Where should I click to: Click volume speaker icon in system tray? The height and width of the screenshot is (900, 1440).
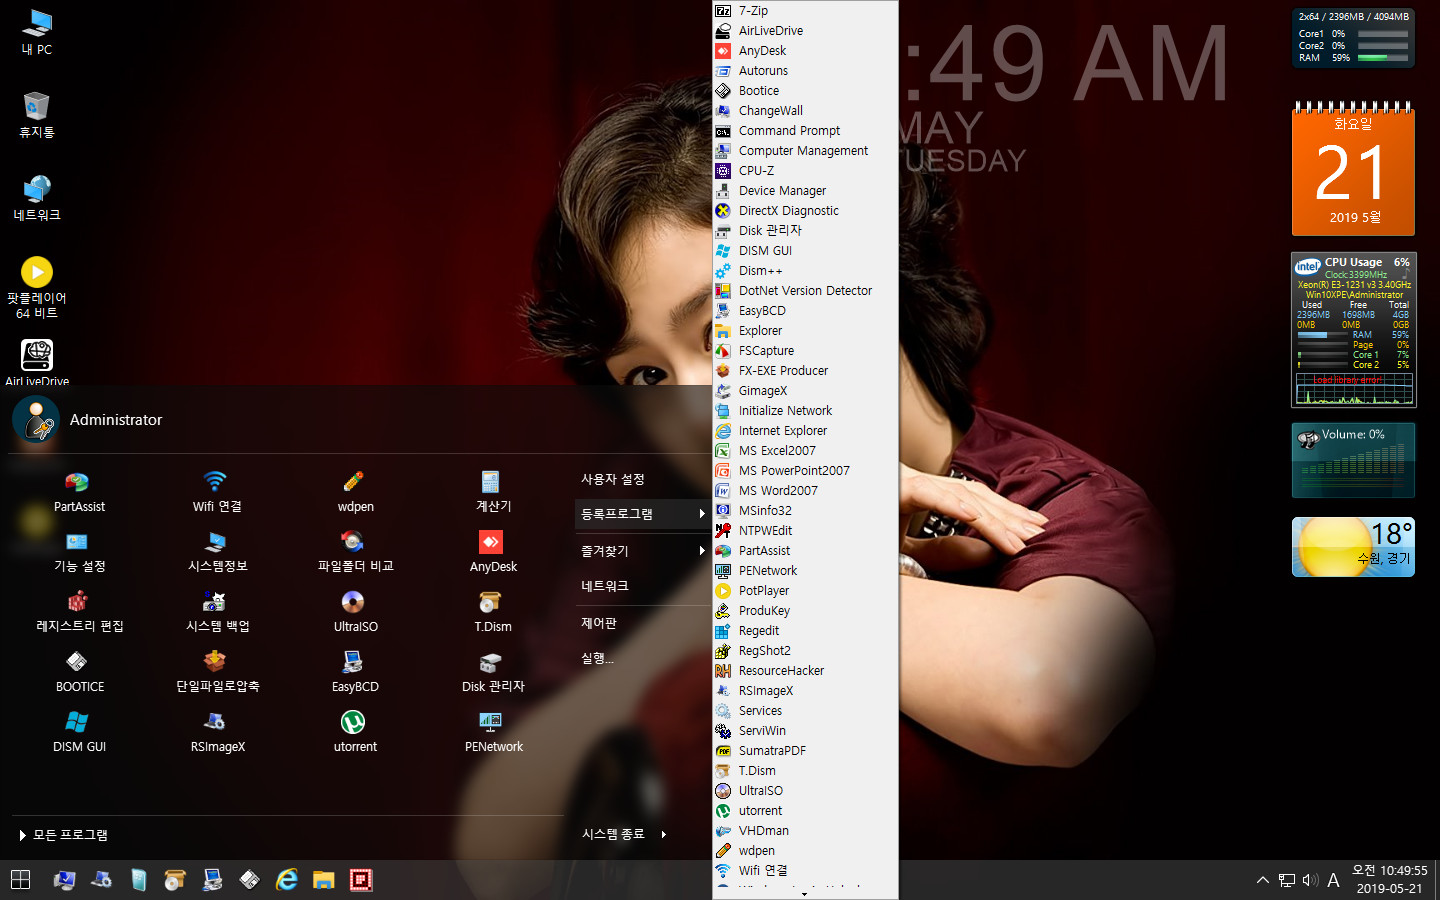point(1310,880)
